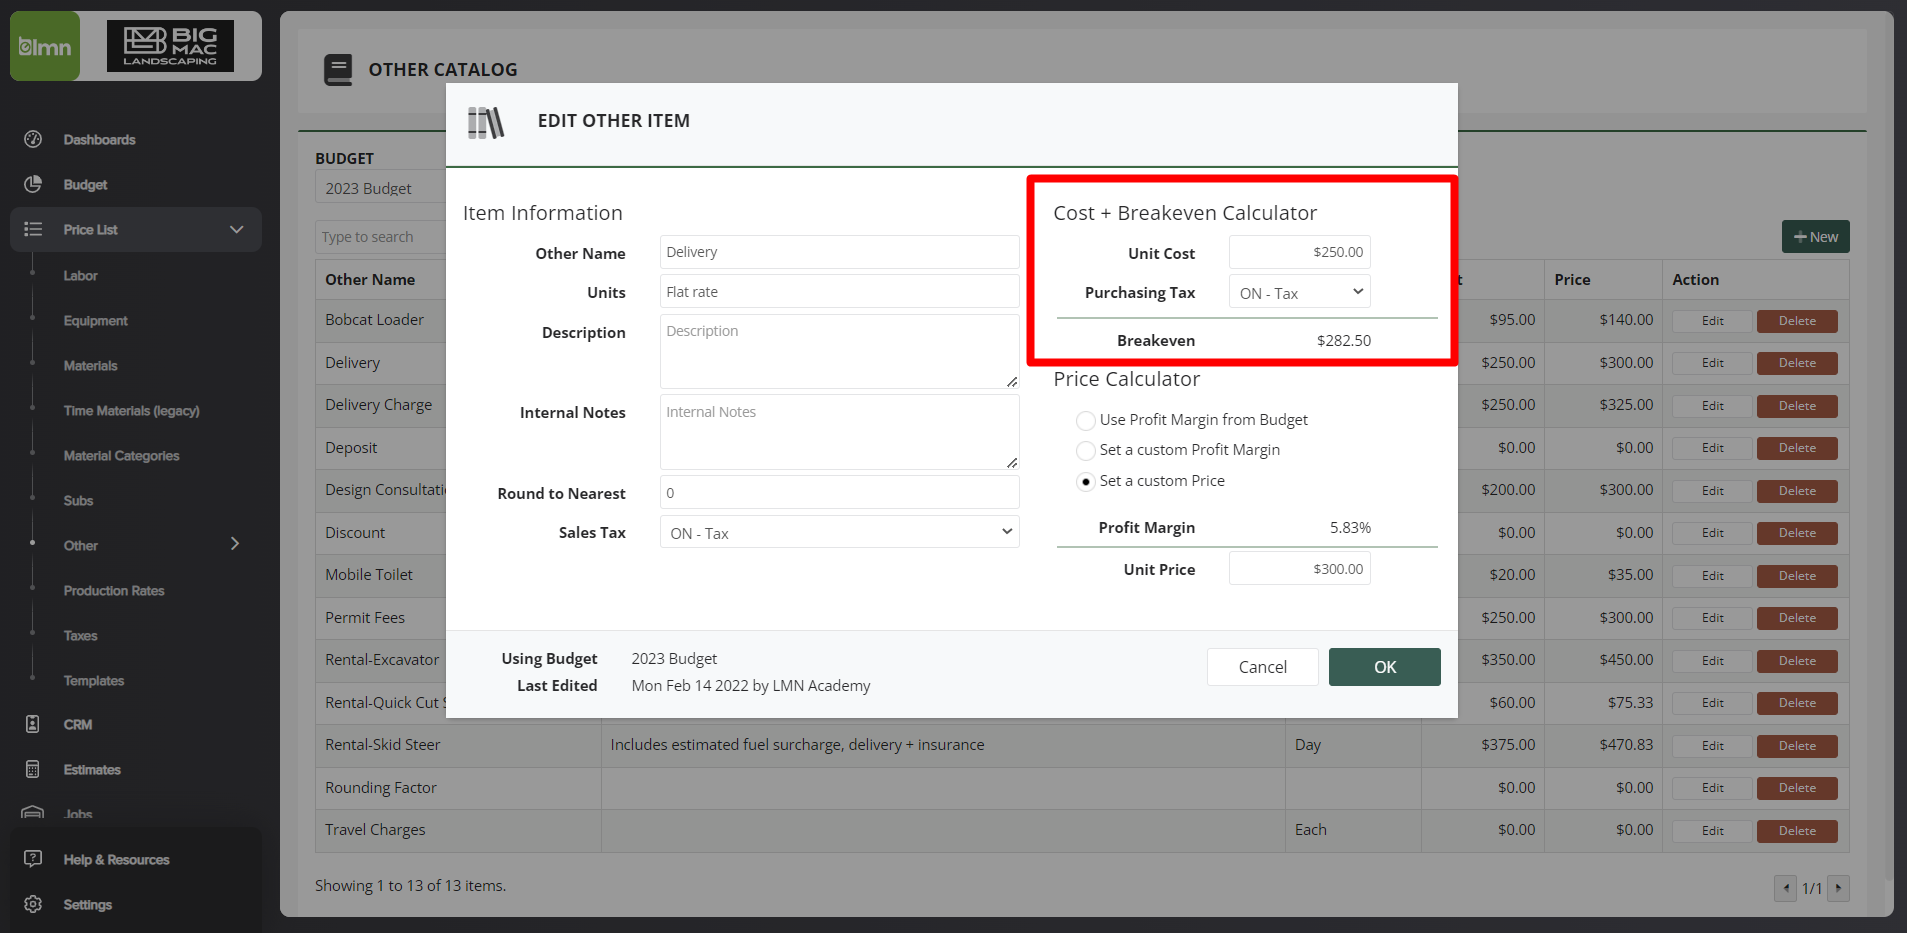The width and height of the screenshot is (1907, 933).
Task: Open Templates menu item
Action: (94, 681)
